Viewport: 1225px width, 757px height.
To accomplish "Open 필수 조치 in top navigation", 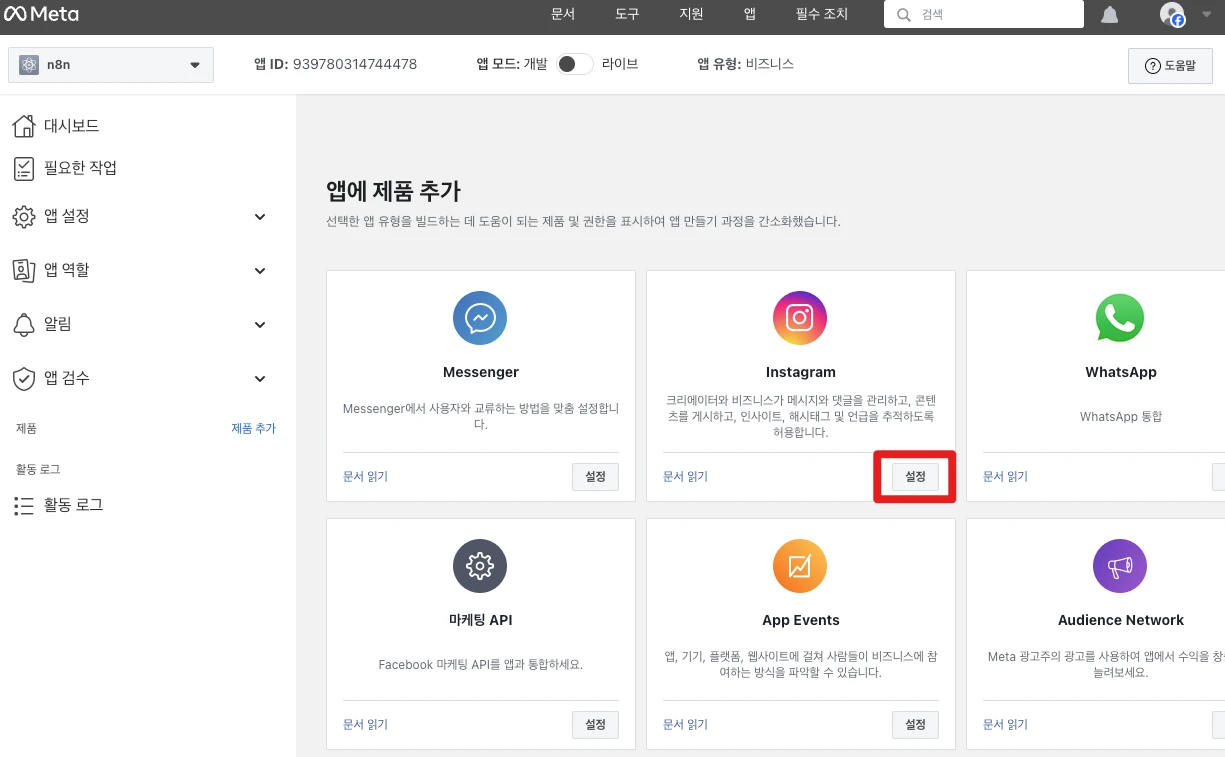I will click(822, 15).
